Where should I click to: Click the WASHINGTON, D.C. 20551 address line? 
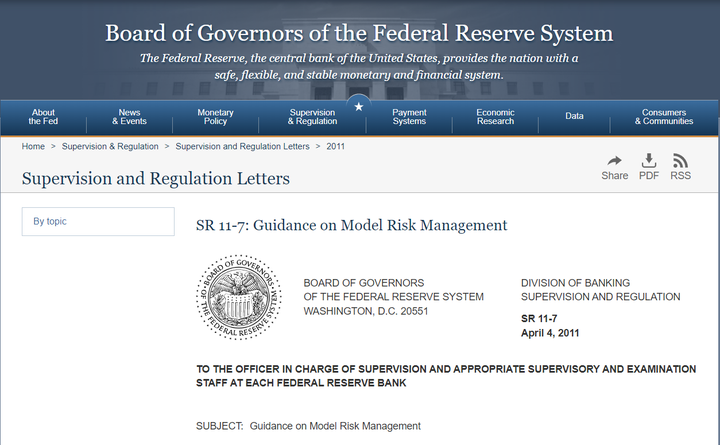pyautogui.click(x=366, y=311)
